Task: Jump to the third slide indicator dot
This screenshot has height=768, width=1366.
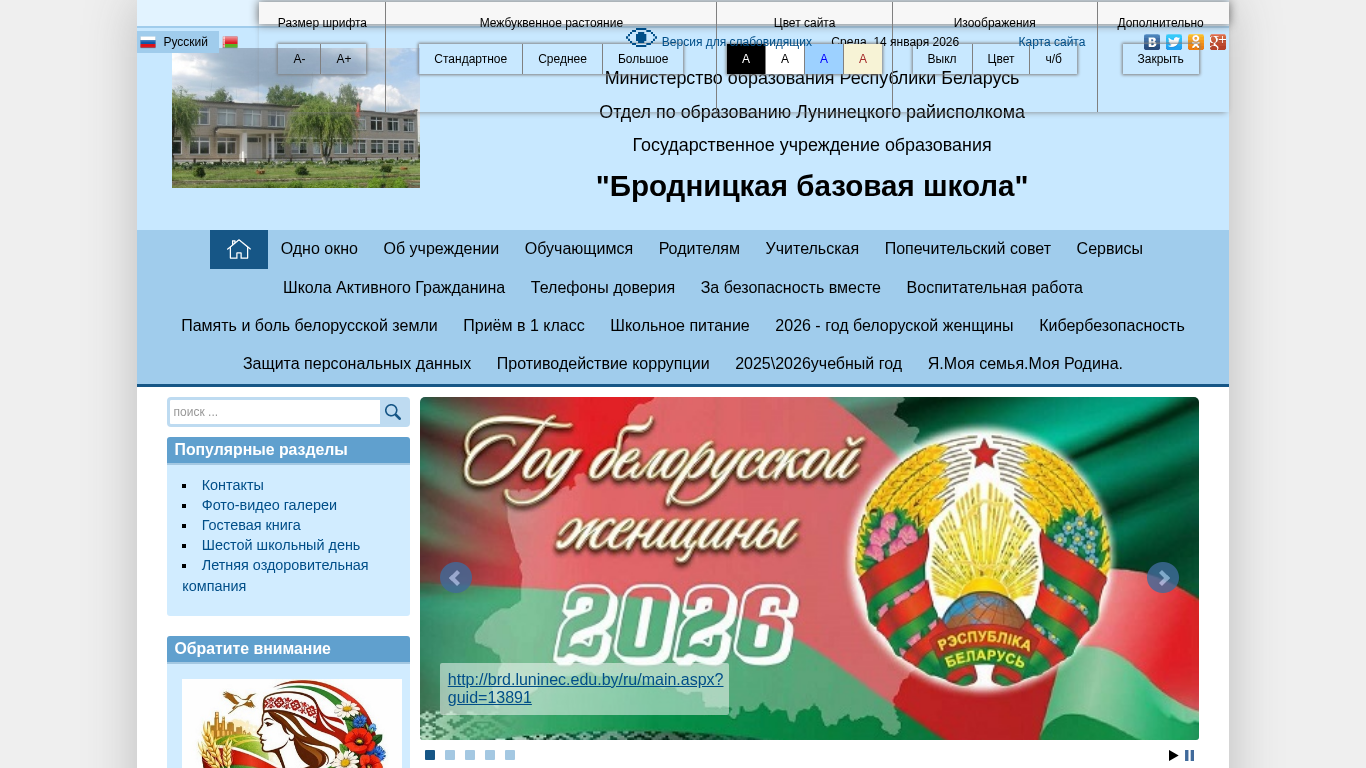Action: coord(470,755)
